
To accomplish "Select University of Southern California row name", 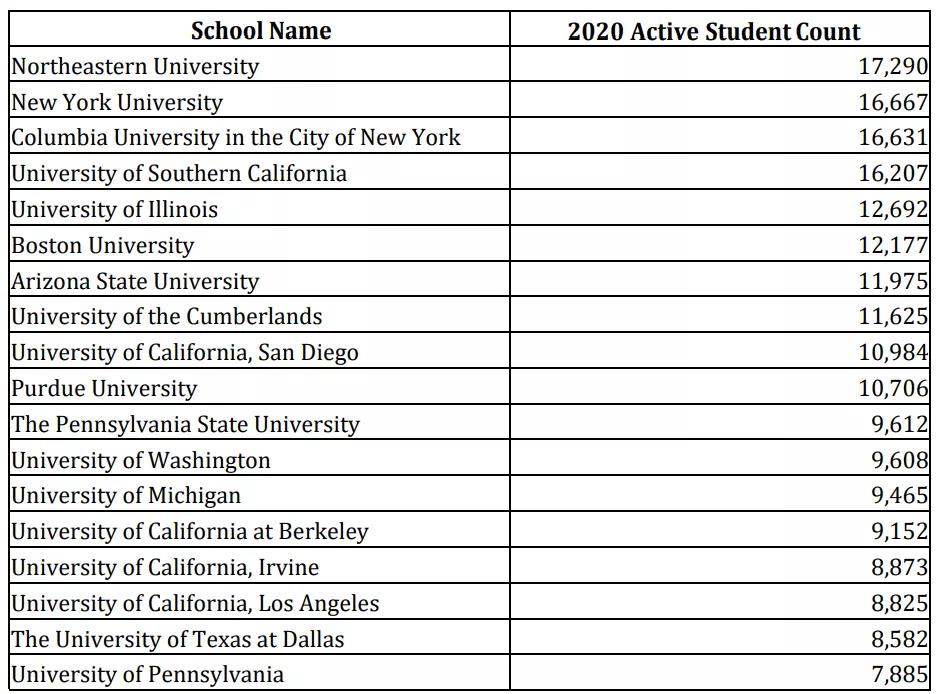I will [x=179, y=174].
